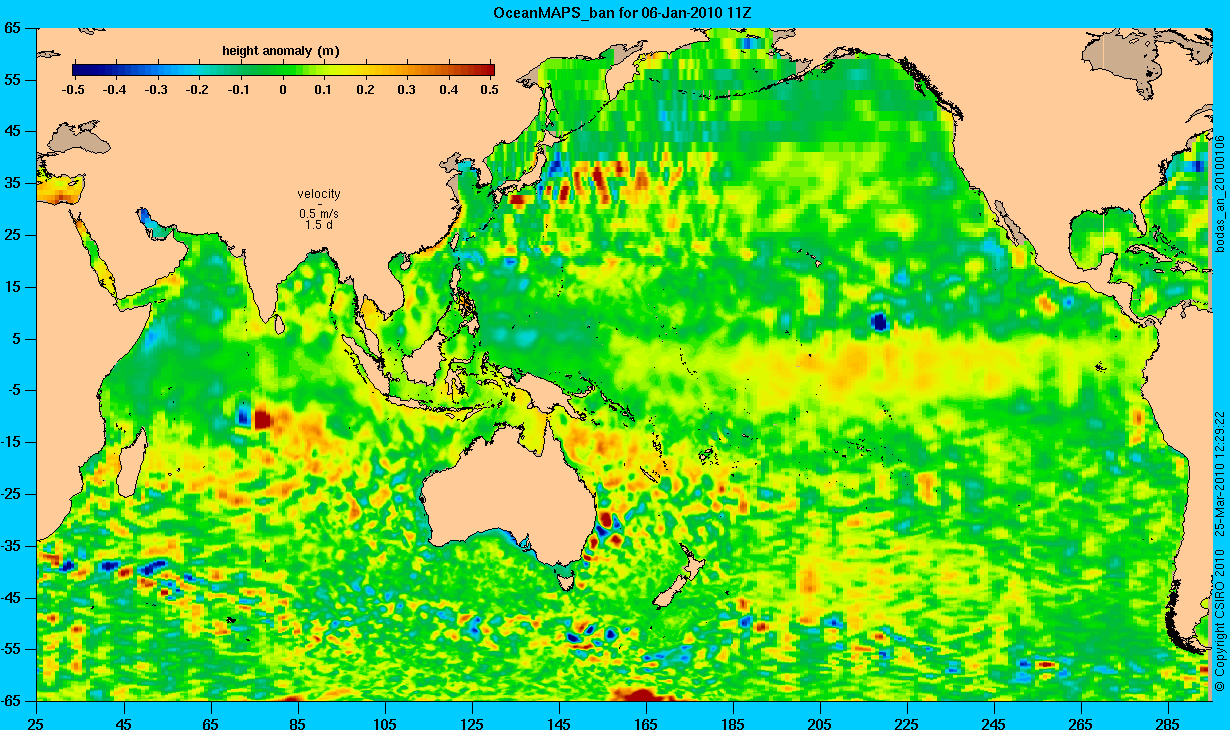Image resolution: width=1230 pixels, height=730 pixels.
Task: Click the 'velocity' legend label
Action: click(x=319, y=194)
